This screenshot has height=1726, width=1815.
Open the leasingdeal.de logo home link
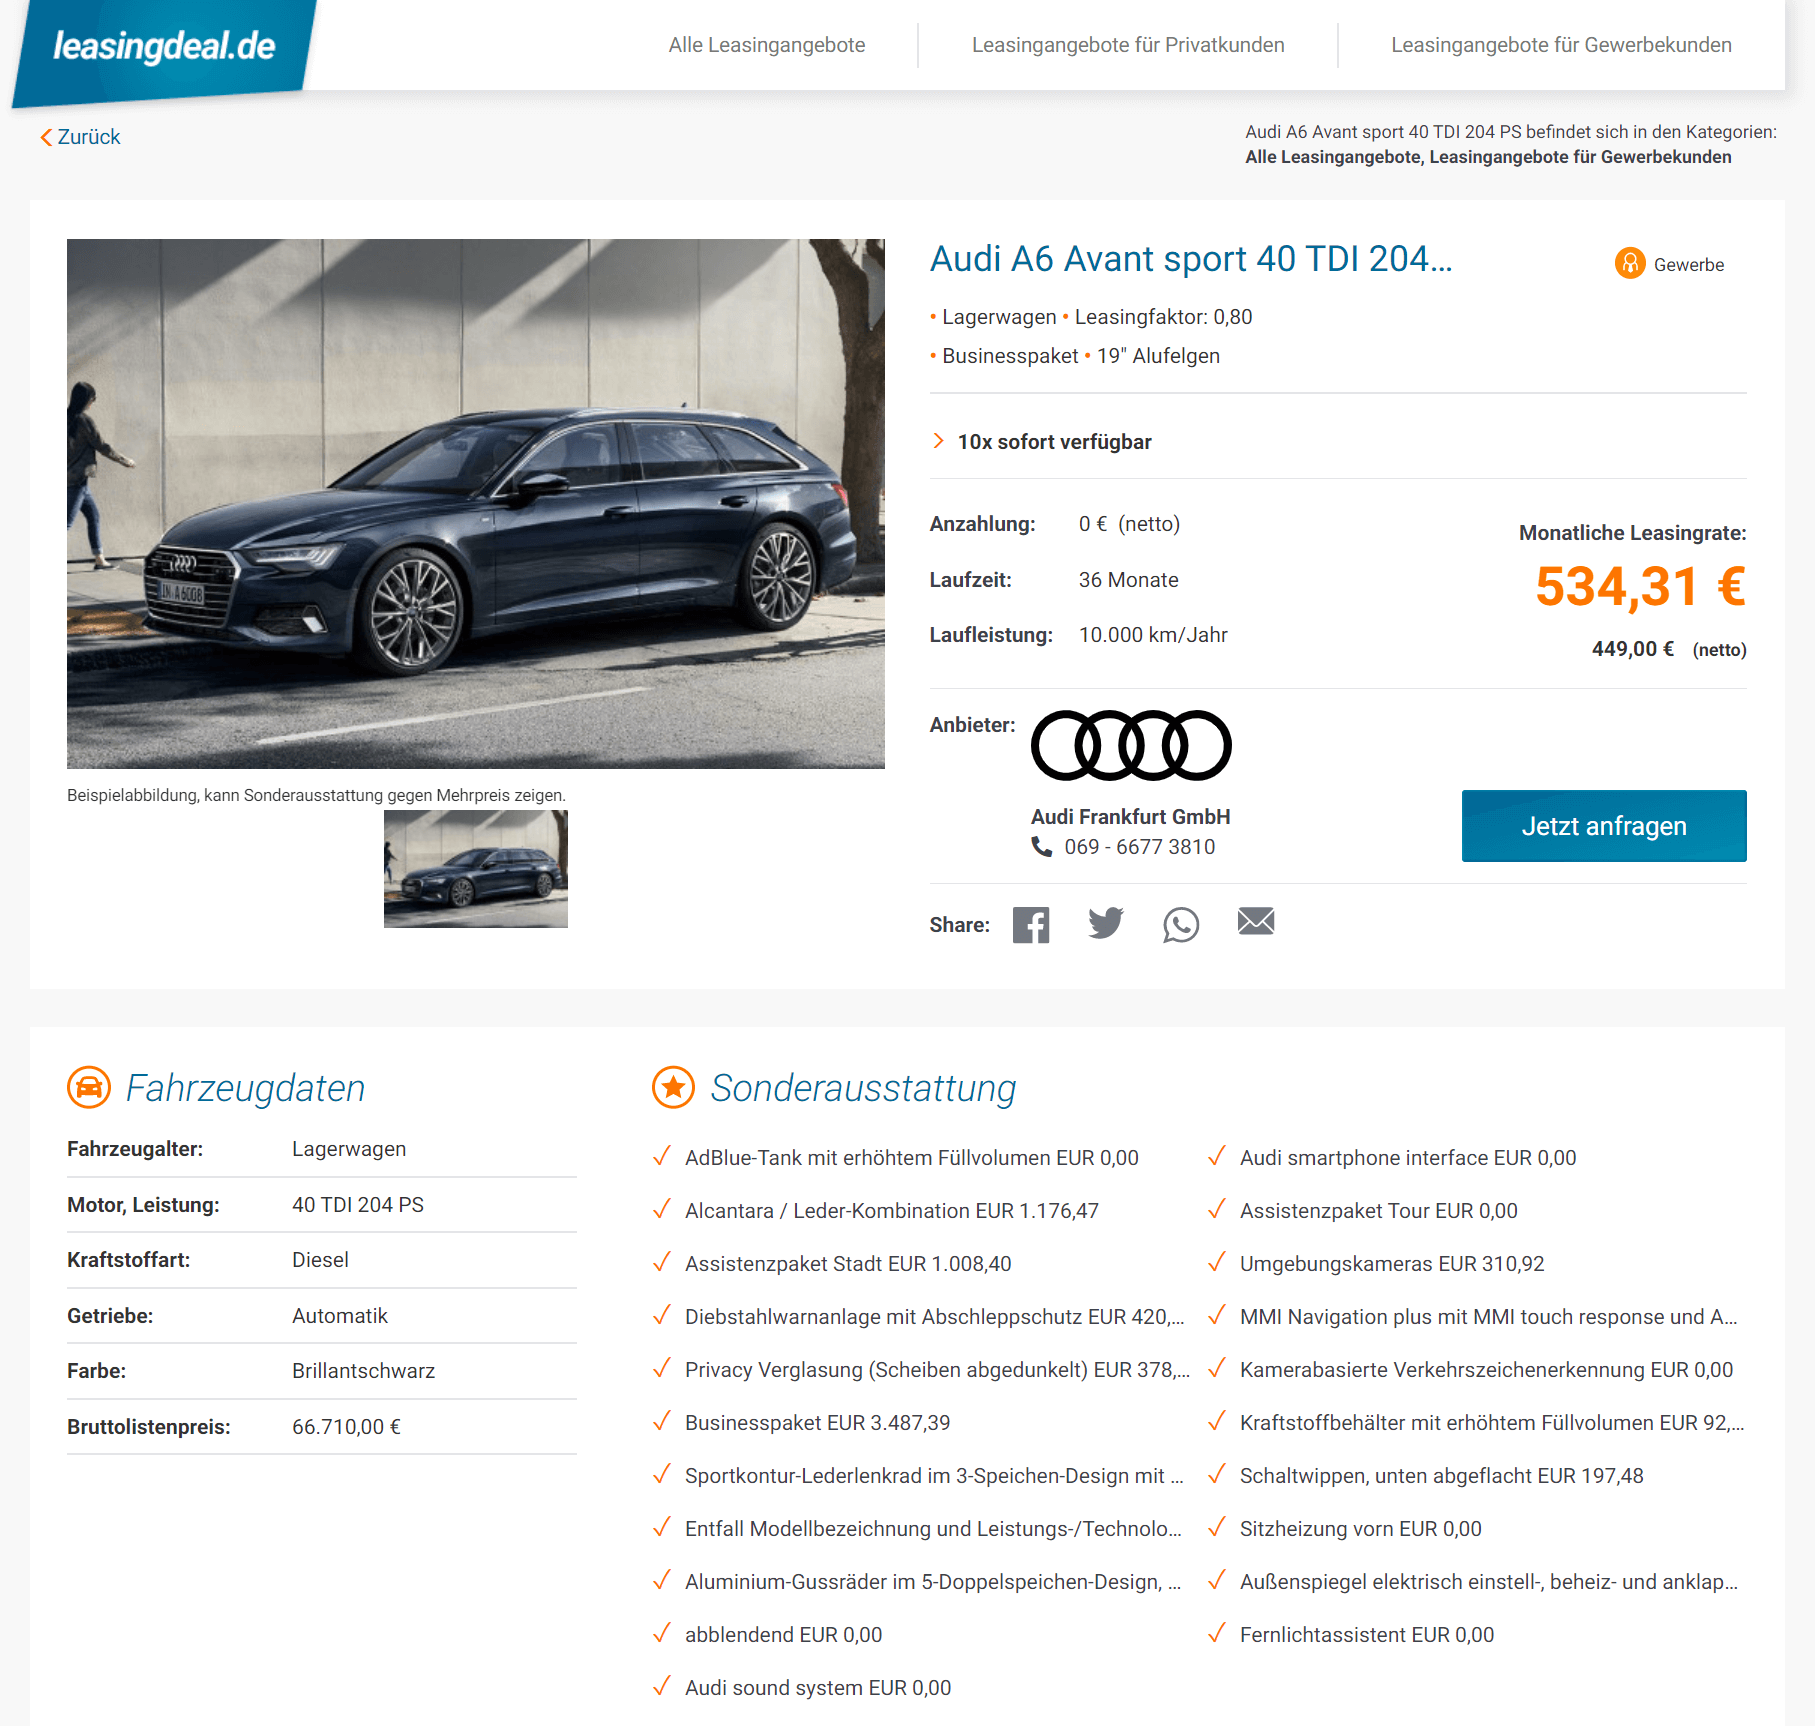tap(164, 47)
